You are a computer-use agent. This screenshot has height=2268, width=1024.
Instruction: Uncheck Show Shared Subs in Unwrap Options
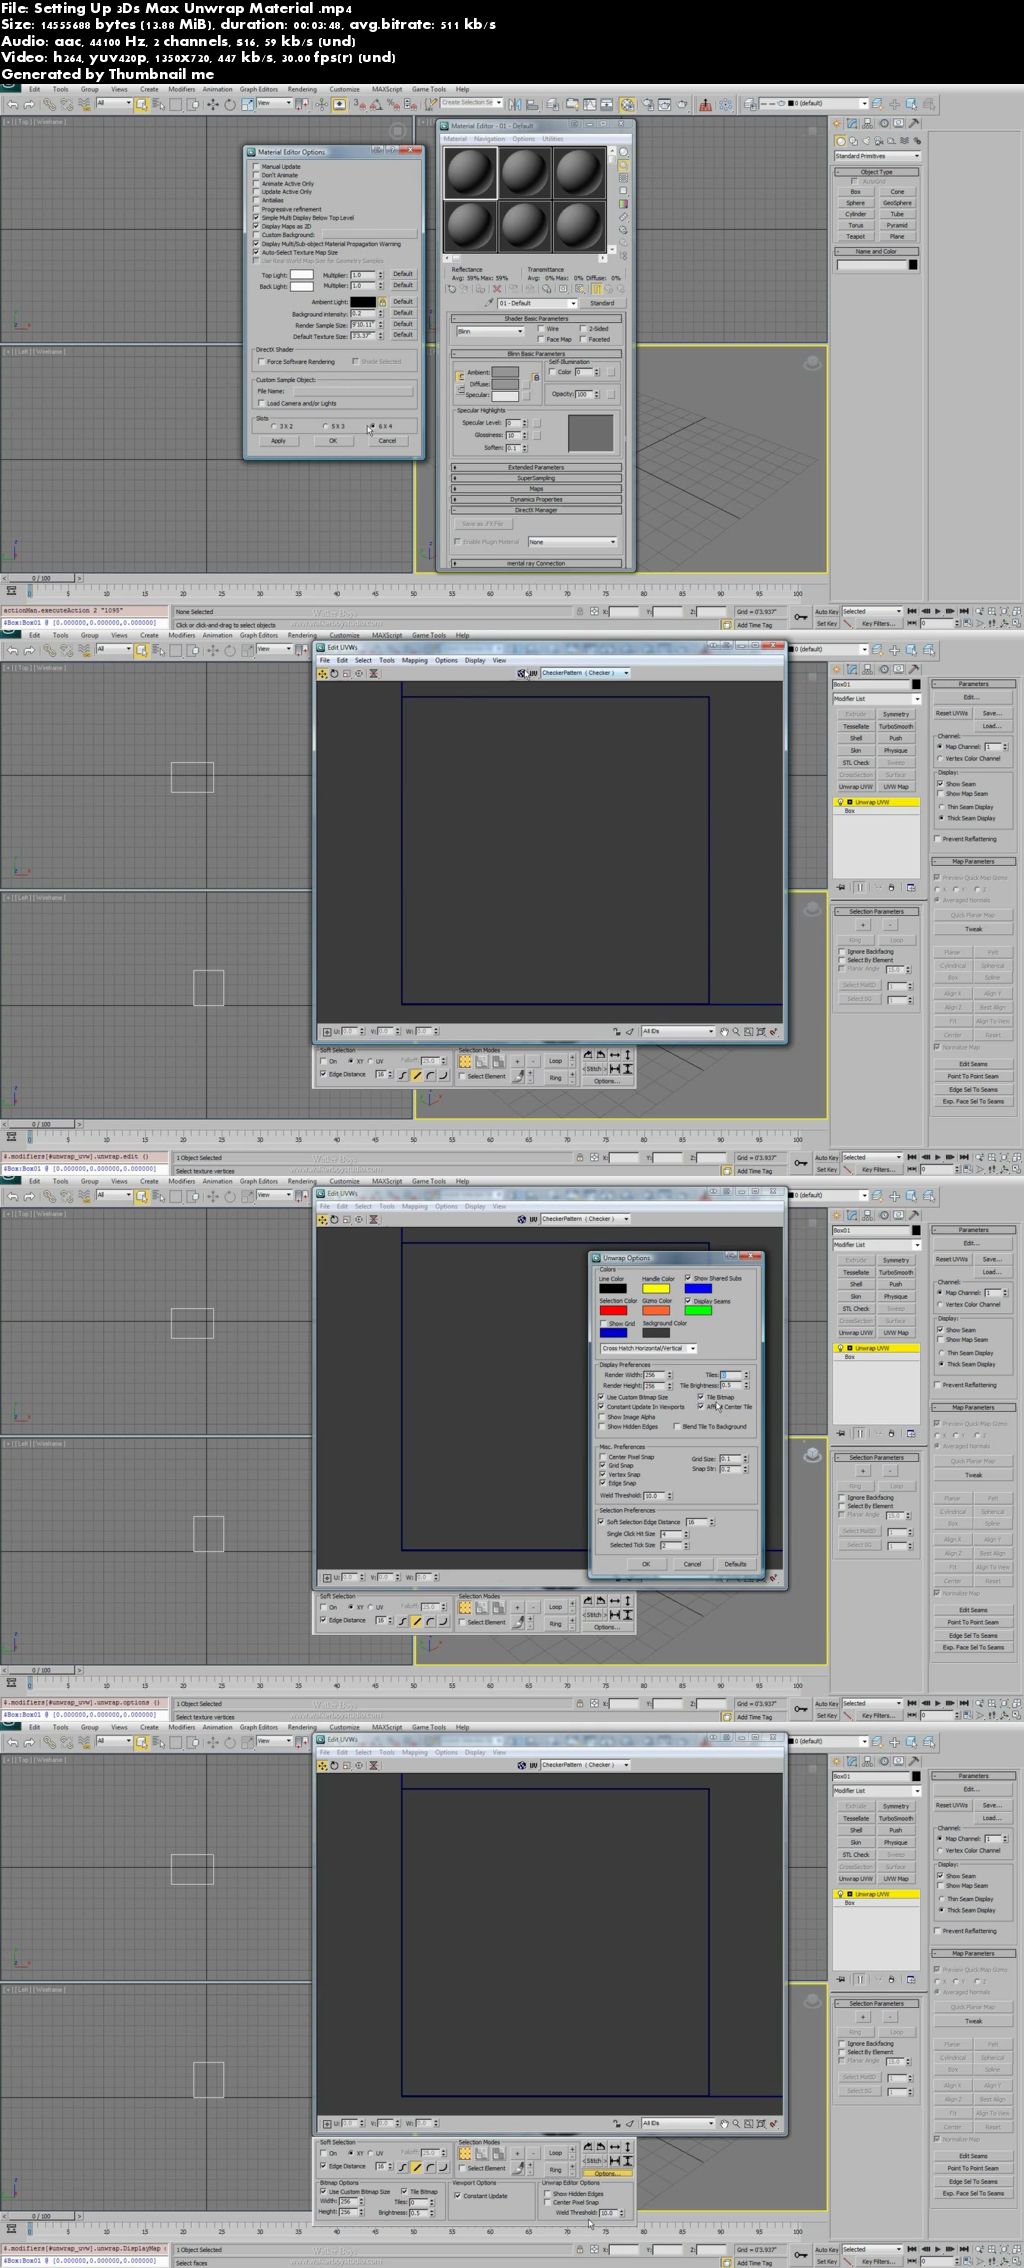coord(688,1278)
